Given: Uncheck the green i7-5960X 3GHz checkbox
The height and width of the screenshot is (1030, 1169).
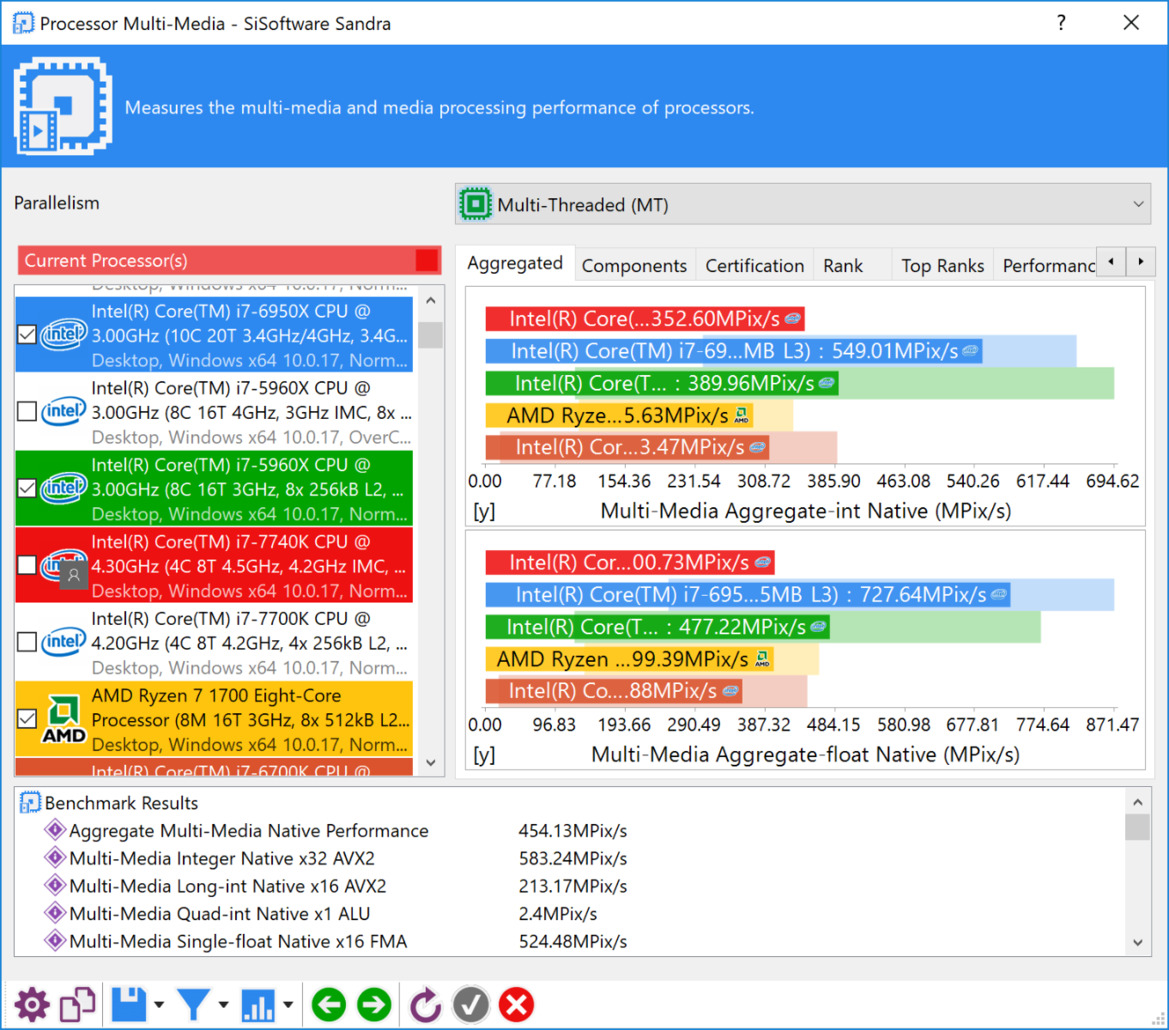Looking at the screenshot, I should click(x=27, y=488).
